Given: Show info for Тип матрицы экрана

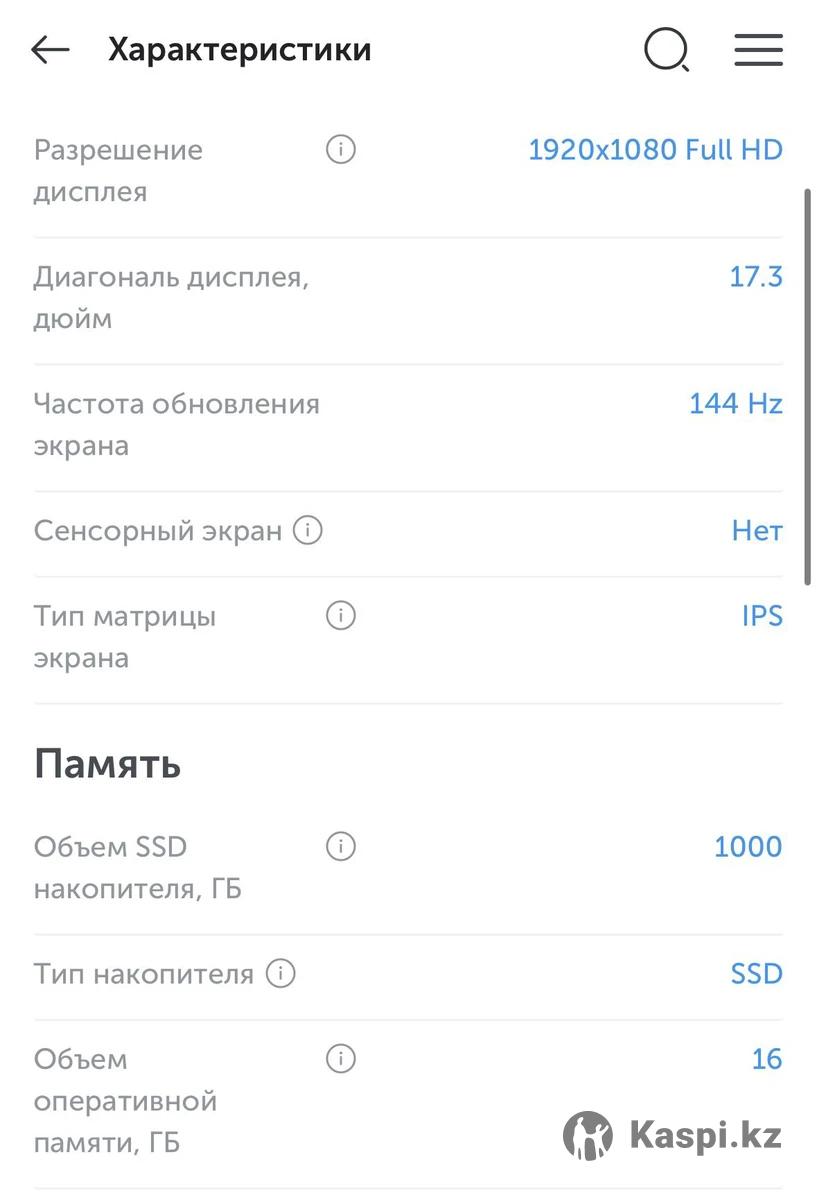Looking at the screenshot, I should 341,616.
